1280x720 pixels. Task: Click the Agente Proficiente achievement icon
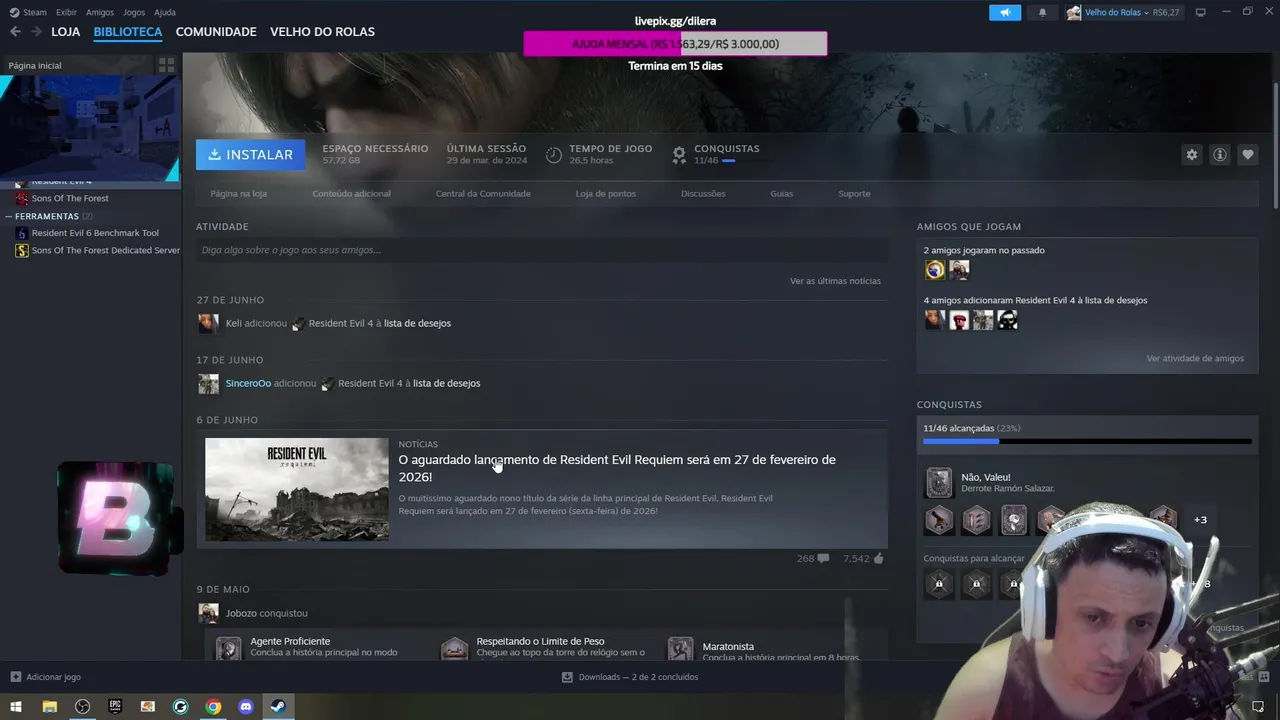229,648
